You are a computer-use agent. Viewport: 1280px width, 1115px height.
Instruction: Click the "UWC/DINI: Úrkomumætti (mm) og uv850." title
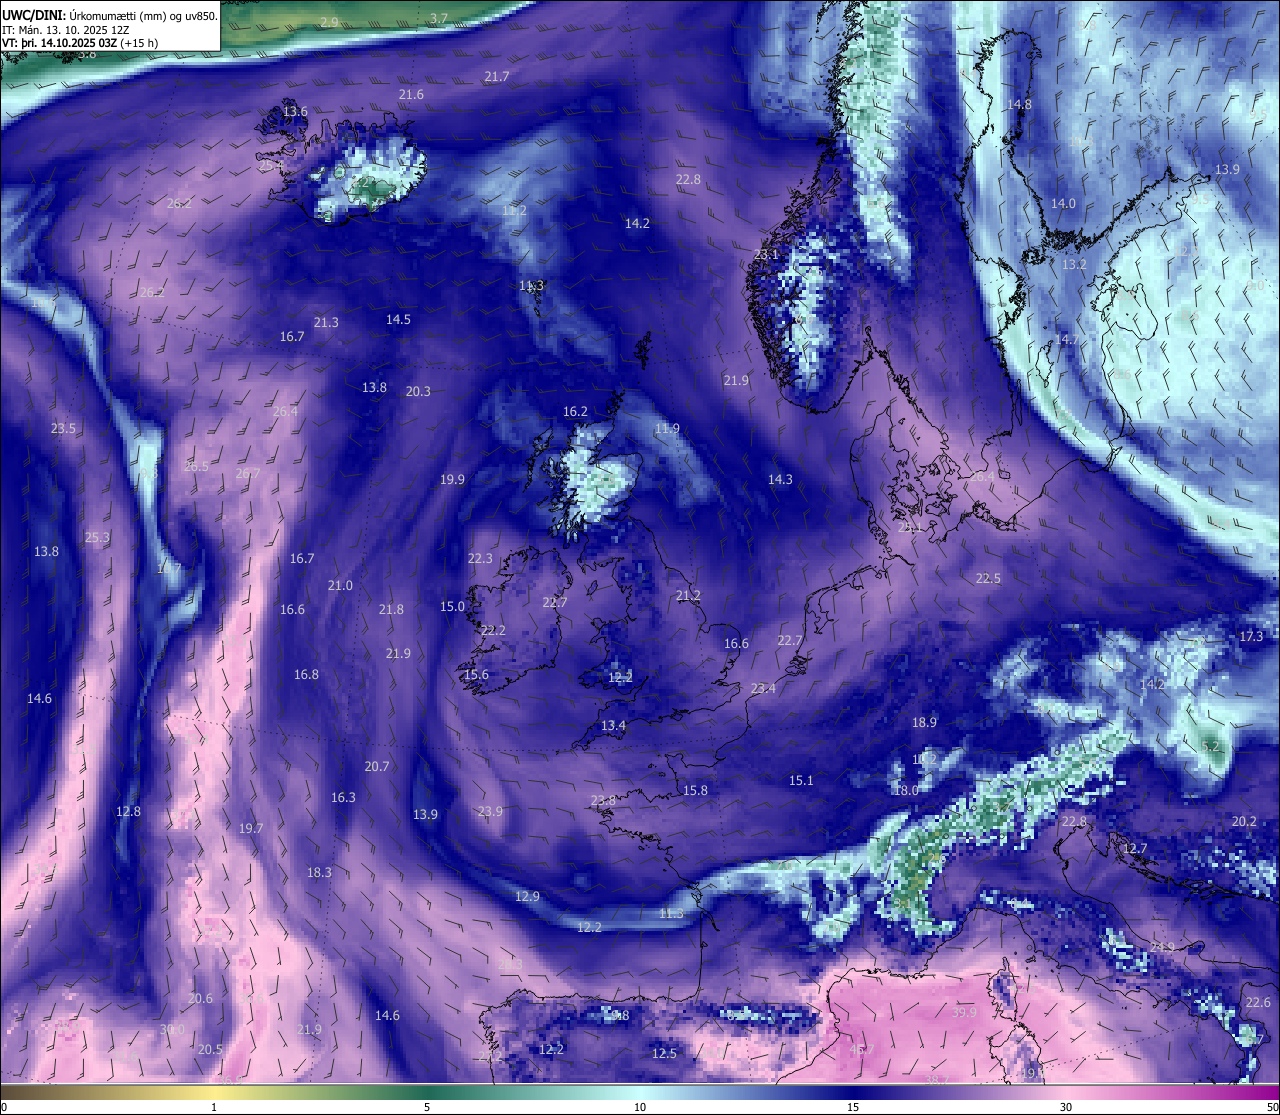click(x=108, y=15)
